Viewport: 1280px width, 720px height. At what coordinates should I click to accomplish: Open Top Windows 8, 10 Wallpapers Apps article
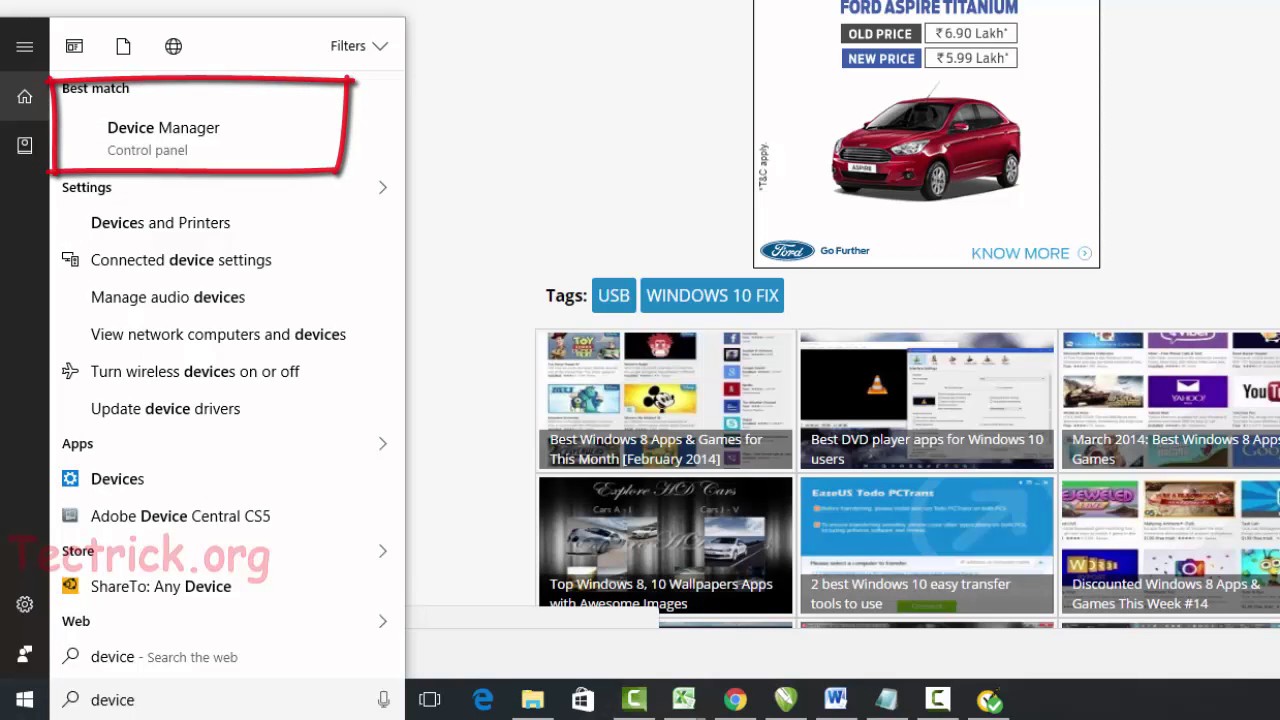pos(666,545)
